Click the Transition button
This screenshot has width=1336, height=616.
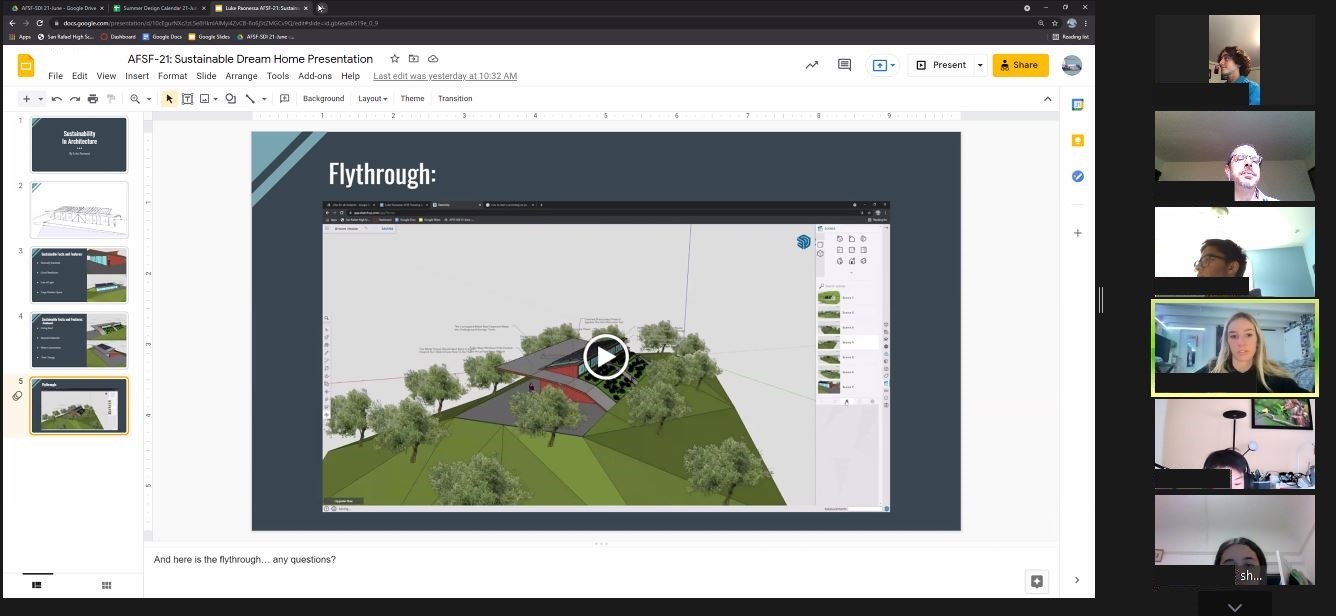click(x=455, y=99)
